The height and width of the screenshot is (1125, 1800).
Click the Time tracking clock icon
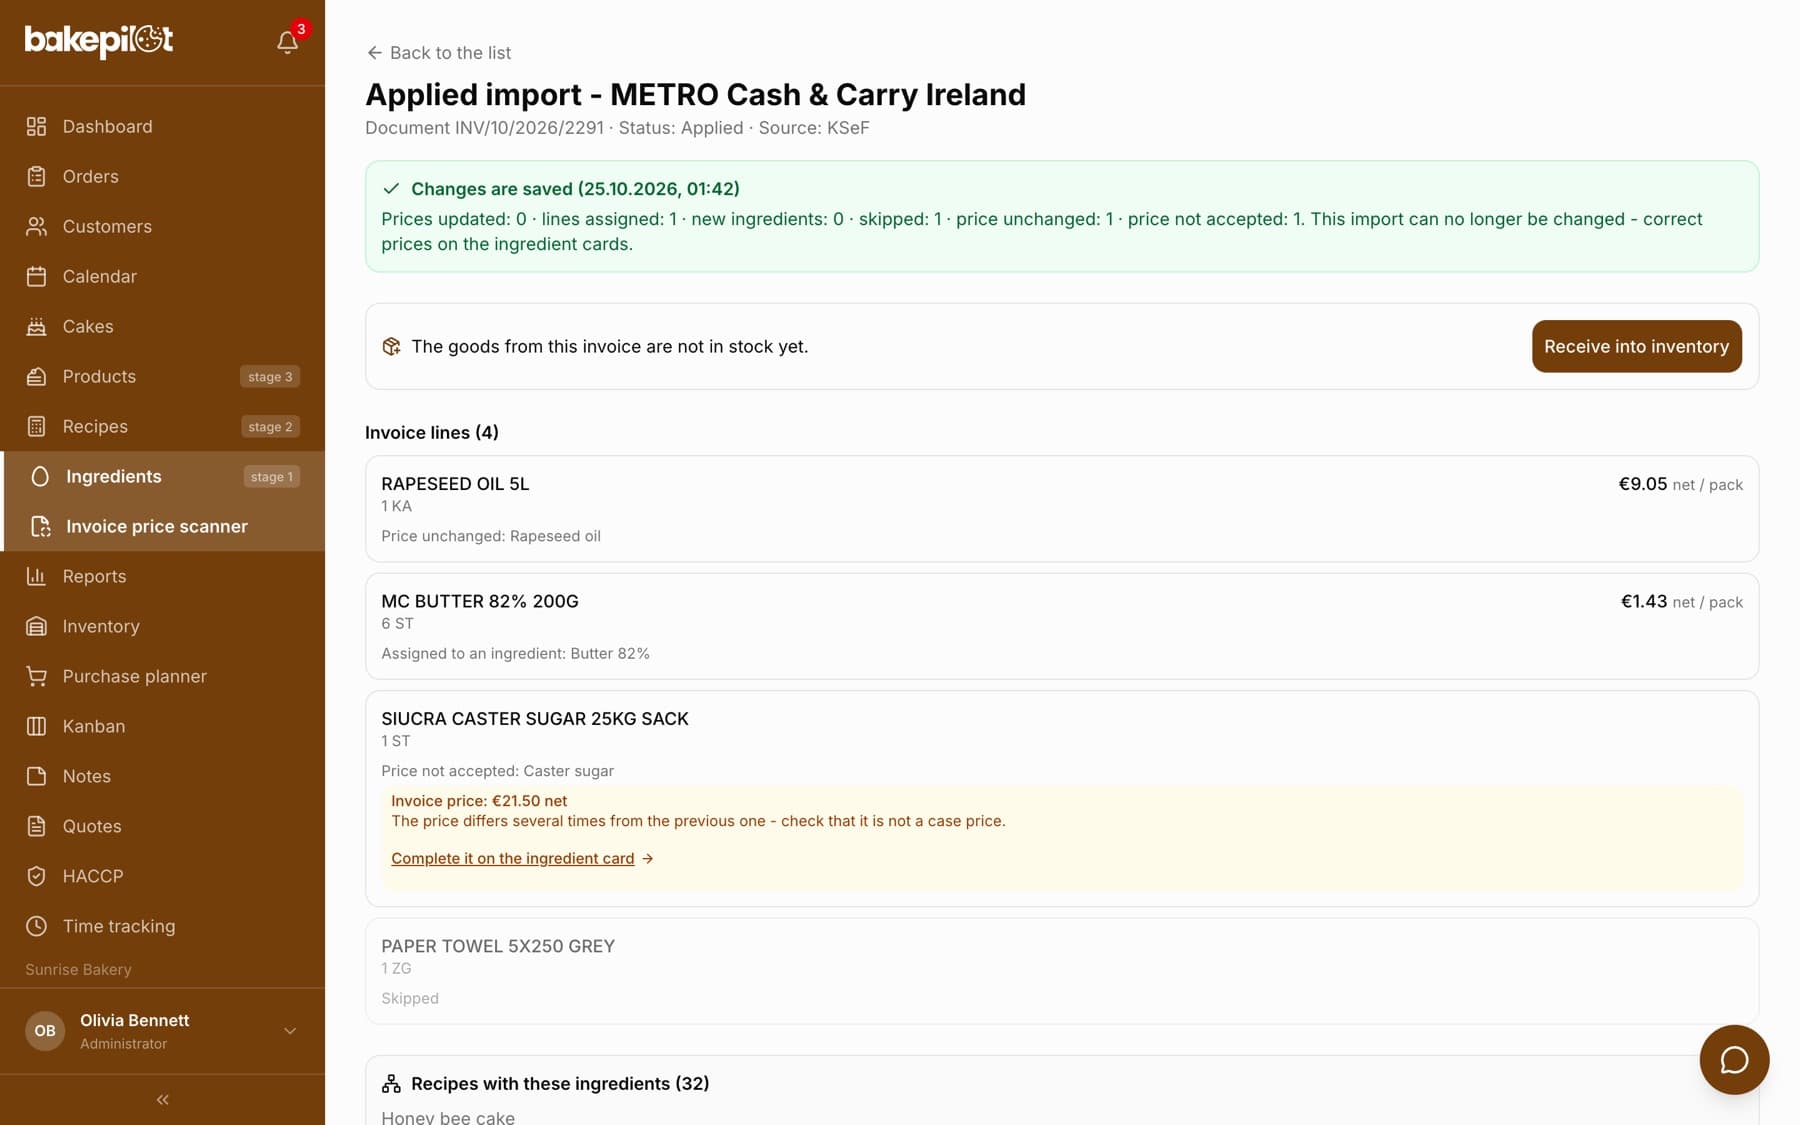pyautogui.click(x=36, y=926)
